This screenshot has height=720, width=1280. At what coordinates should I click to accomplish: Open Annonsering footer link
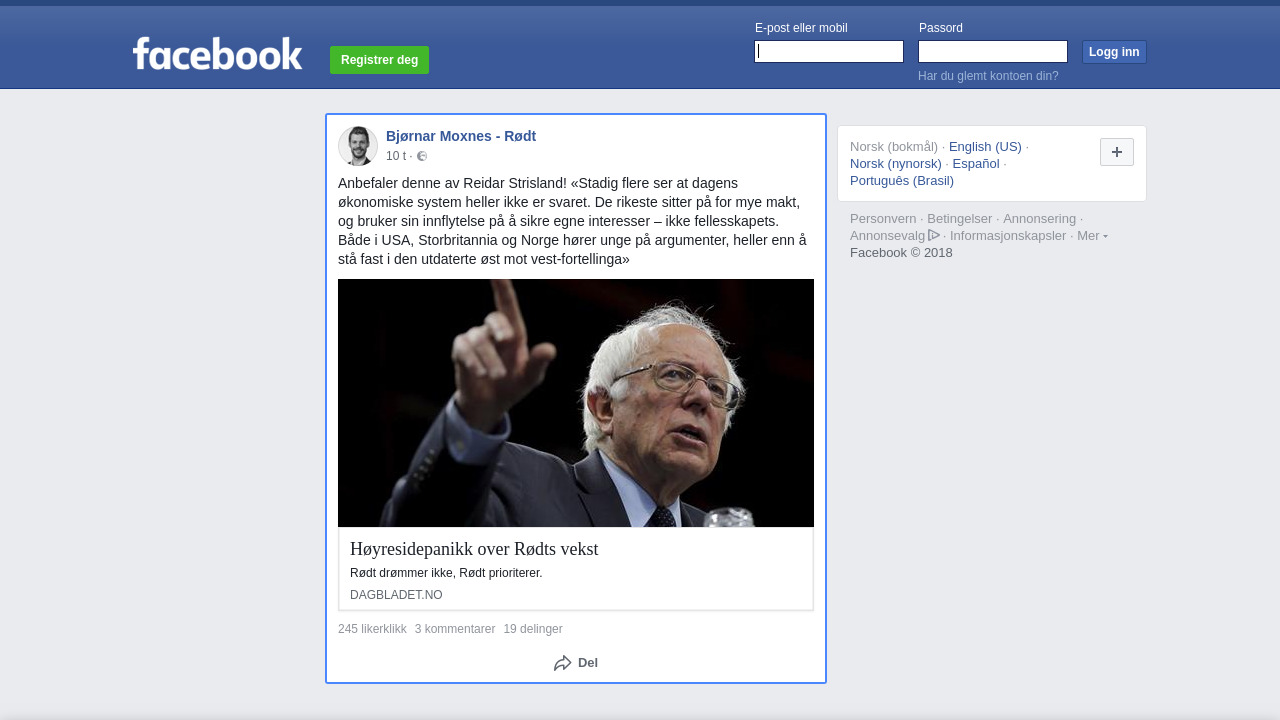pos(1040,219)
